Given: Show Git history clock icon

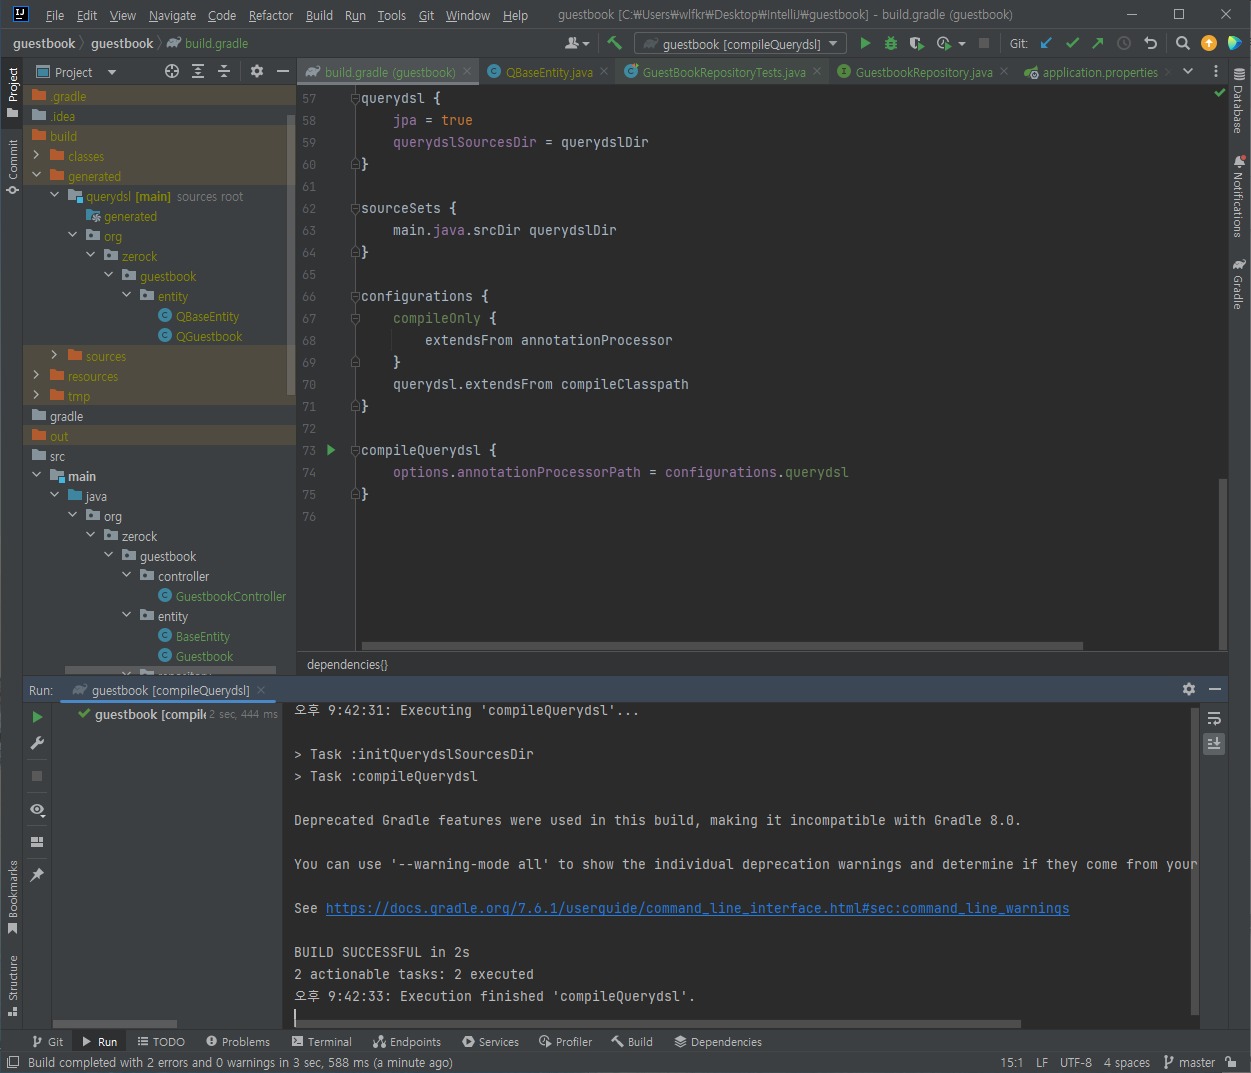Looking at the screenshot, I should coord(1124,43).
